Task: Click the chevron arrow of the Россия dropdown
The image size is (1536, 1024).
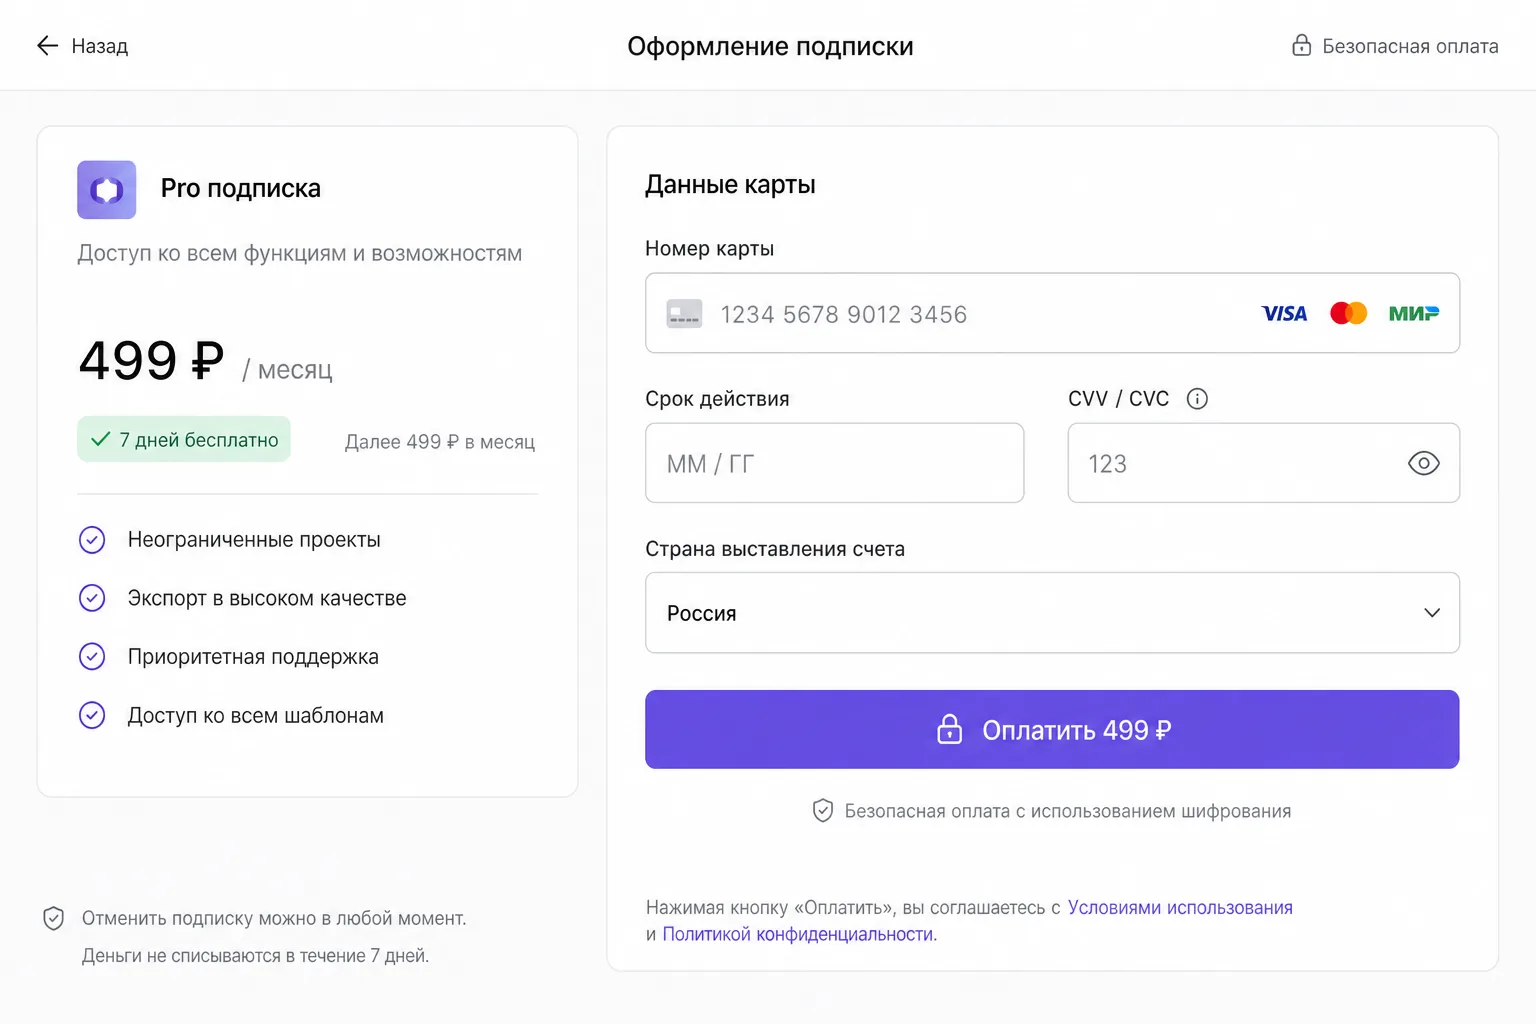Action: tap(1432, 613)
